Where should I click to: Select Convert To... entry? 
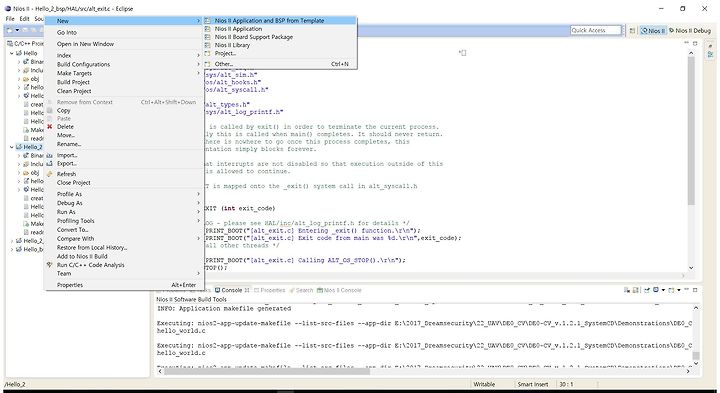coord(124,230)
